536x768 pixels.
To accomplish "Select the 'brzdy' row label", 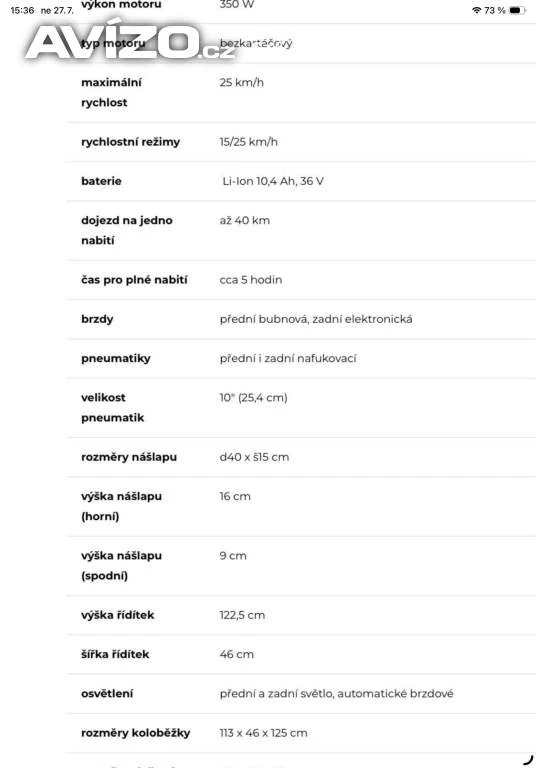I will [97, 319].
